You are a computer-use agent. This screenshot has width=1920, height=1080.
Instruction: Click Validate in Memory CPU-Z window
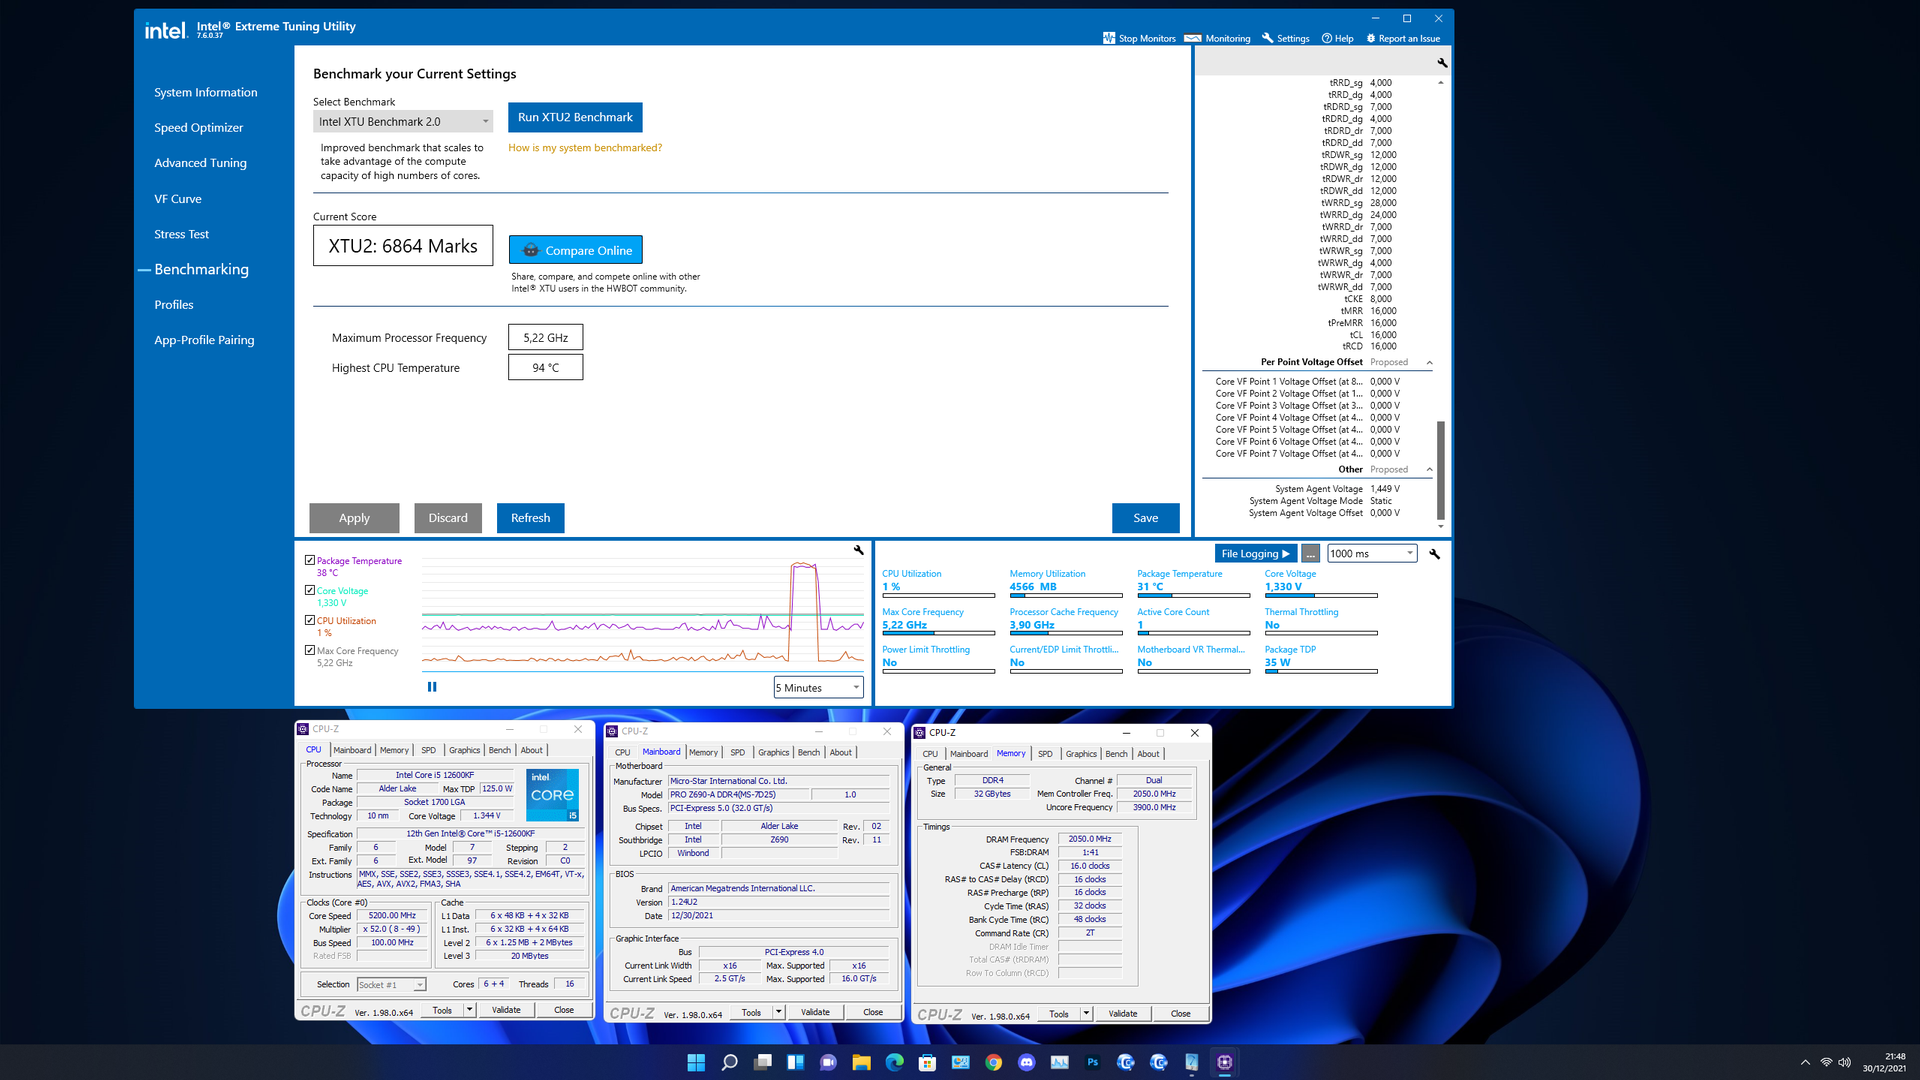[1122, 1014]
